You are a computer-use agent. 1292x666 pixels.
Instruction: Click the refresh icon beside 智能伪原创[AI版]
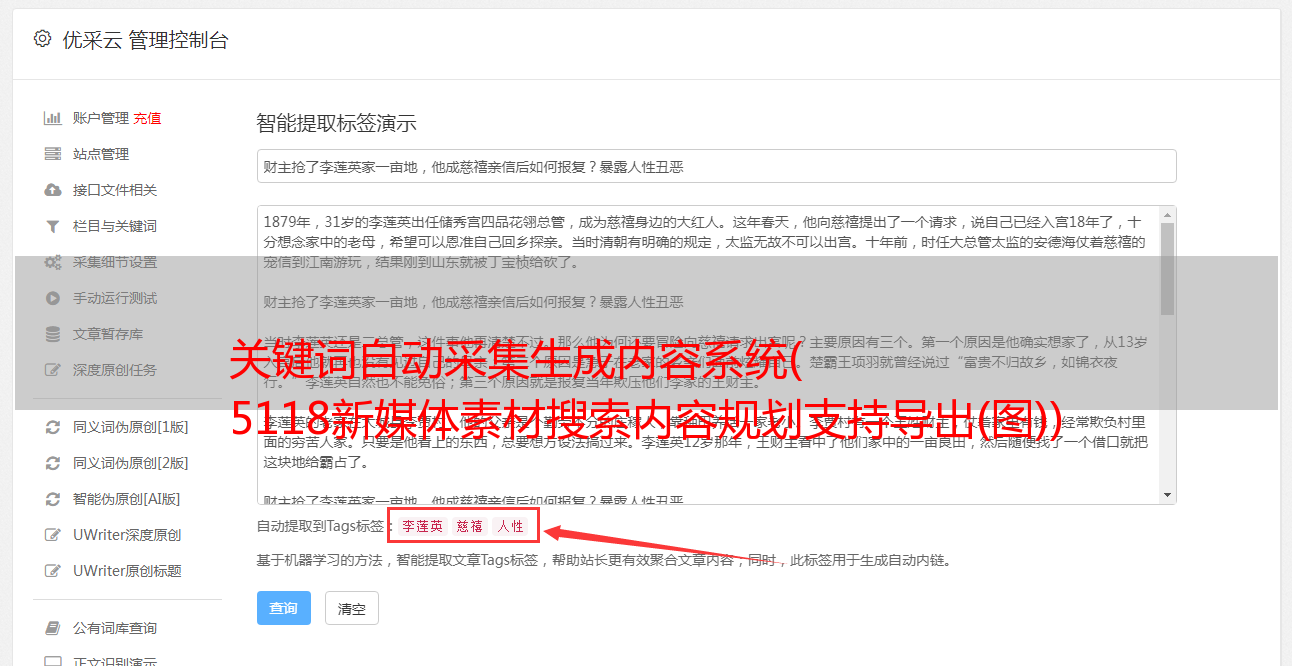click(53, 499)
